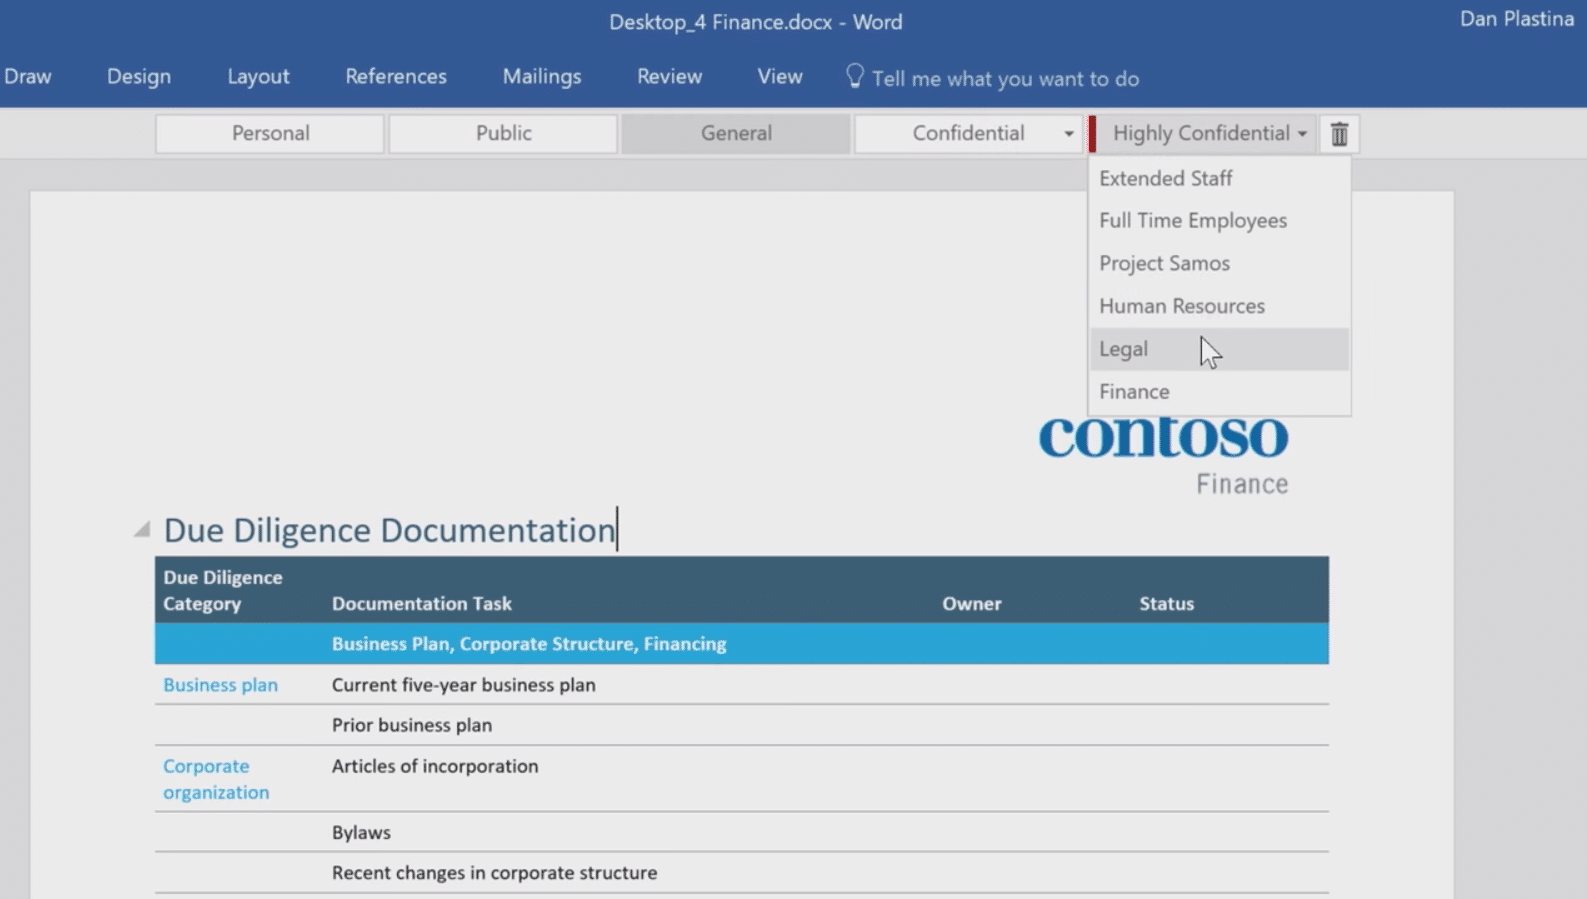
Task: Apply the Public sensitivity label
Action: [503, 133]
